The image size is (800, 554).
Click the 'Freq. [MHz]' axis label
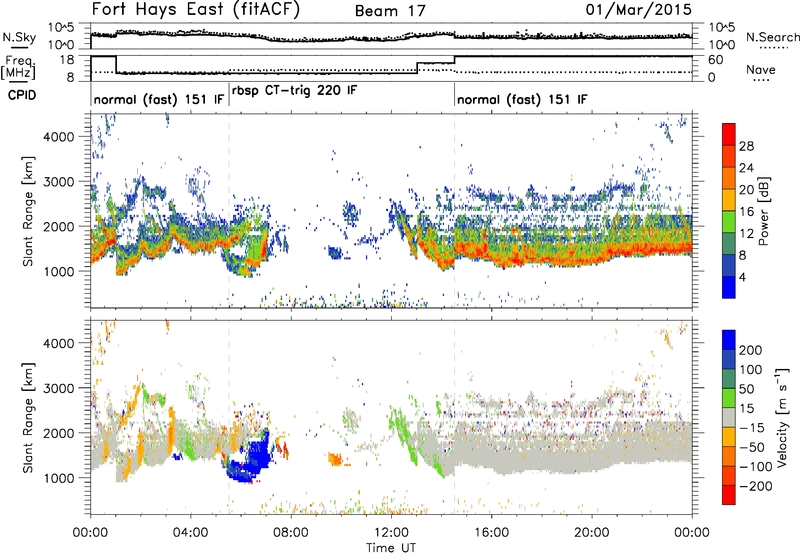(18, 68)
